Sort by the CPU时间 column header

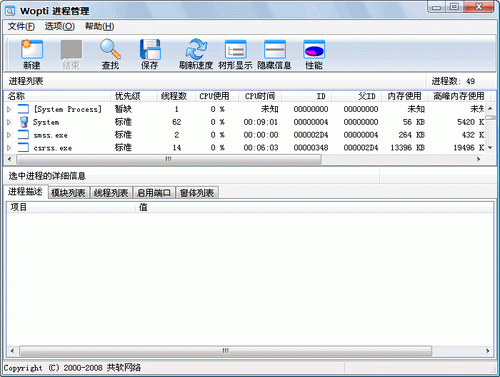(x=260, y=96)
